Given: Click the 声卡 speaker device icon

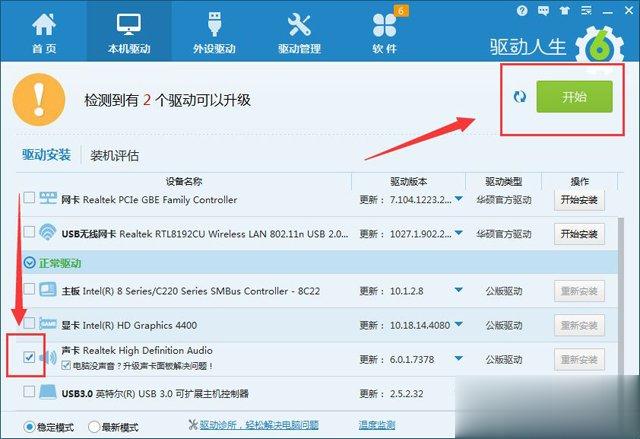Looking at the screenshot, I should pos(48,358).
